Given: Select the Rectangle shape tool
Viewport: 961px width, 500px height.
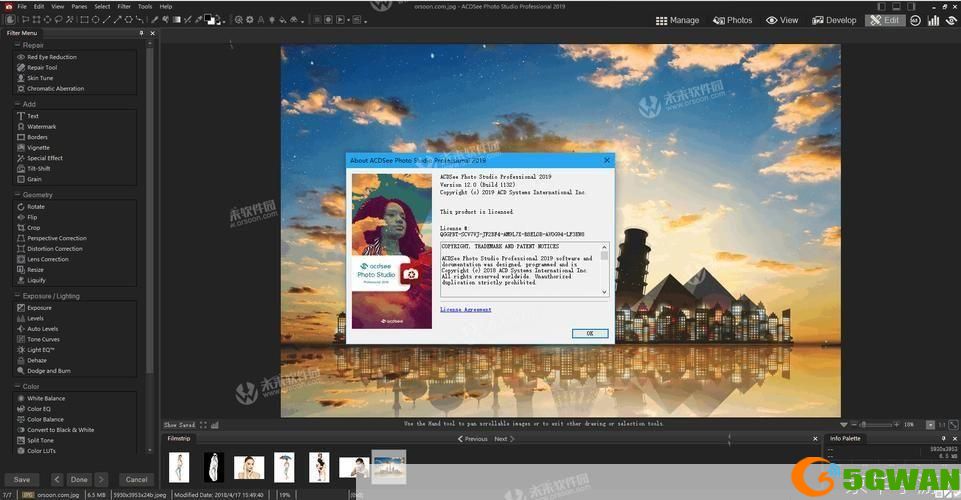Looking at the screenshot, I should pos(84,20).
